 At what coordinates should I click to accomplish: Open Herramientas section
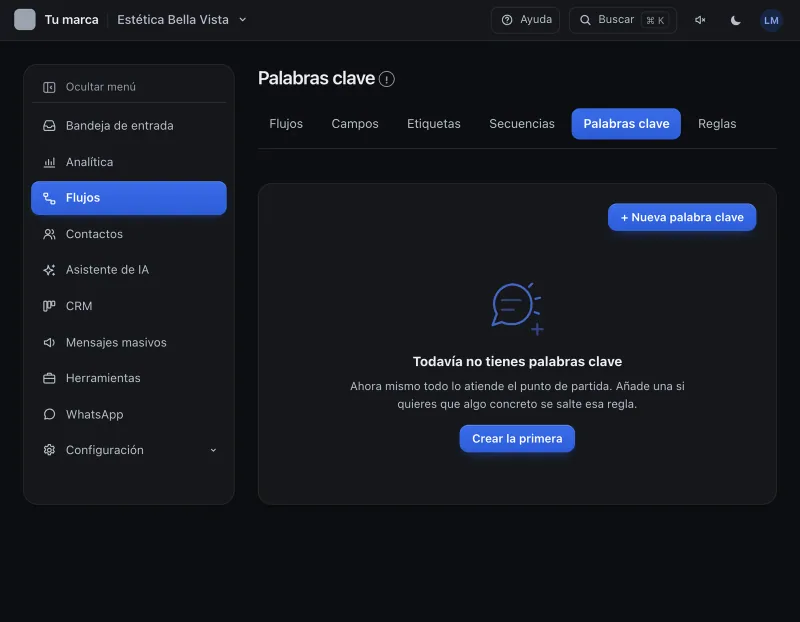129,378
